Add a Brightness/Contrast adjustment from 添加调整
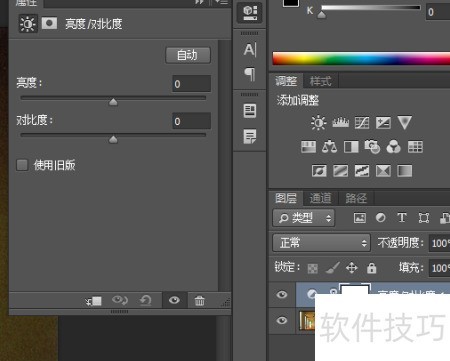450x361 pixels. 318,123
